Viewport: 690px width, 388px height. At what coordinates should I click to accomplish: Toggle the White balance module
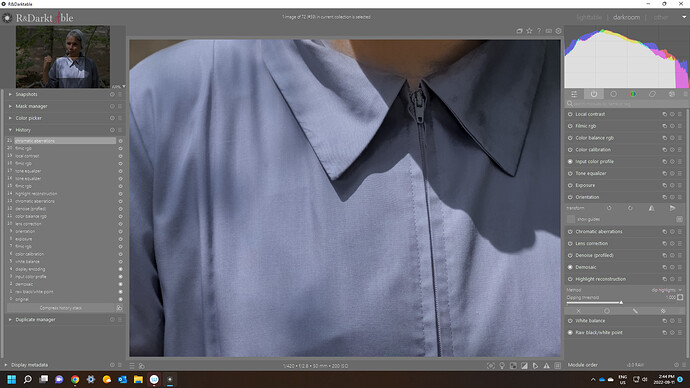coord(570,321)
